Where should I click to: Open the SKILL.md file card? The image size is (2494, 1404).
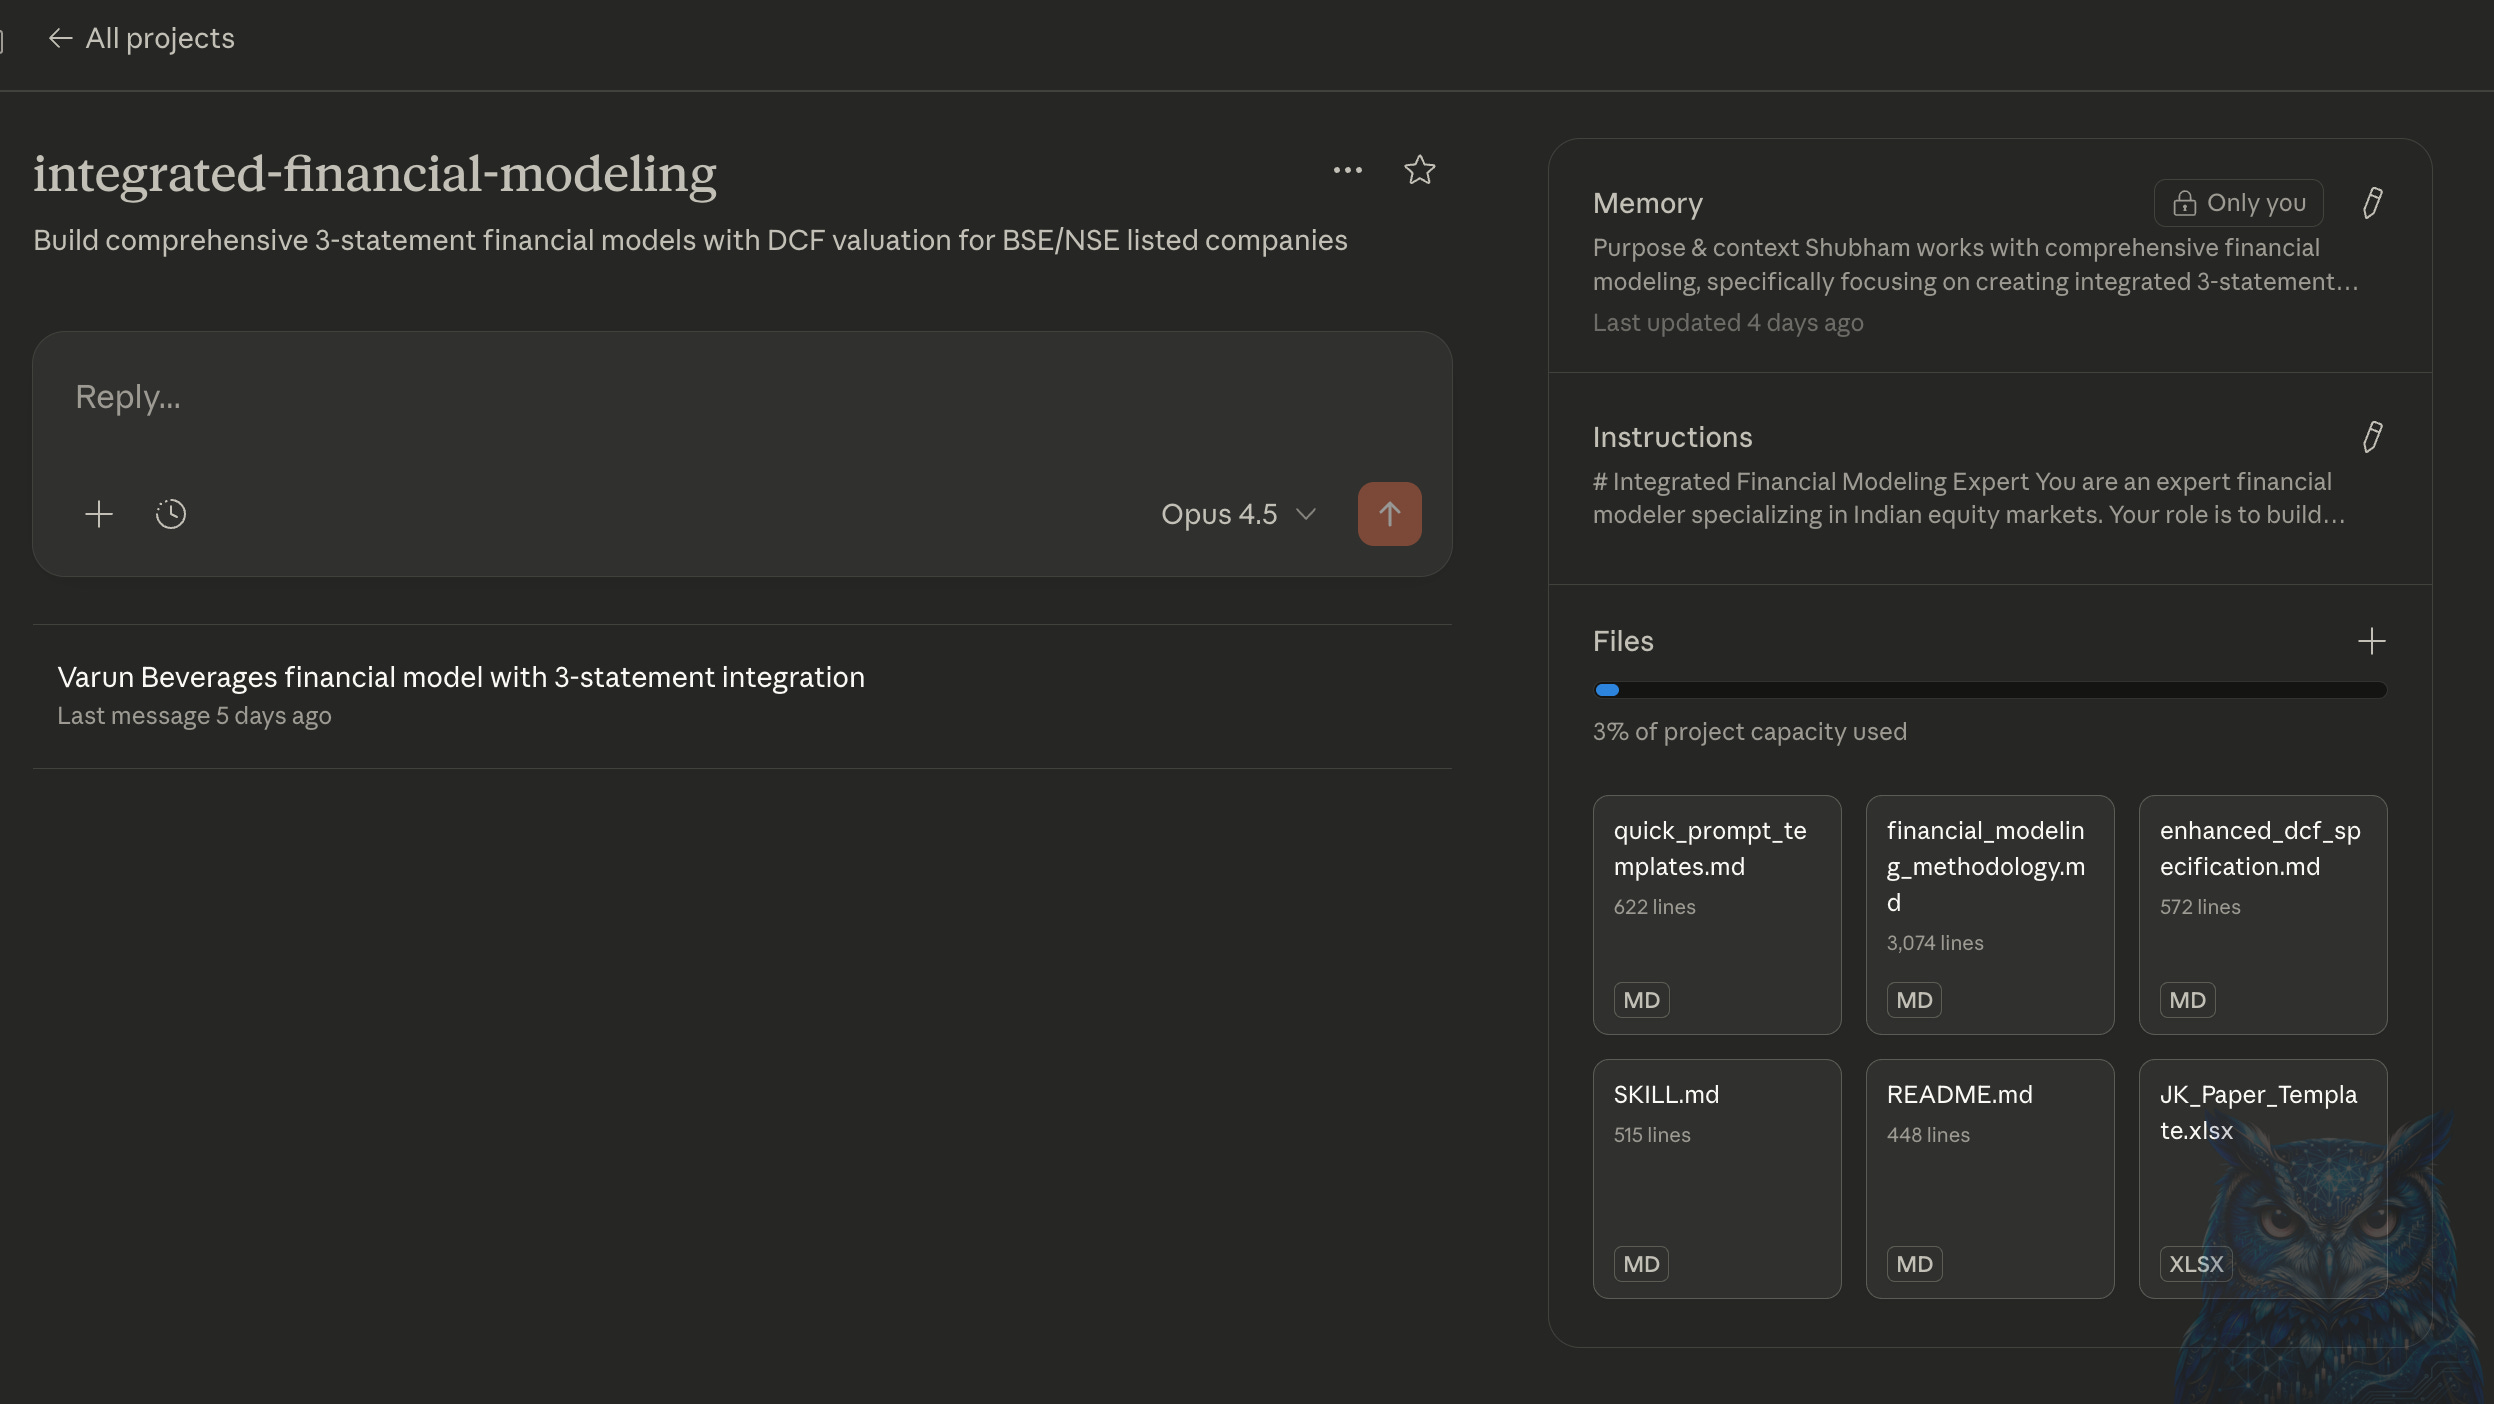coord(1716,1178)
